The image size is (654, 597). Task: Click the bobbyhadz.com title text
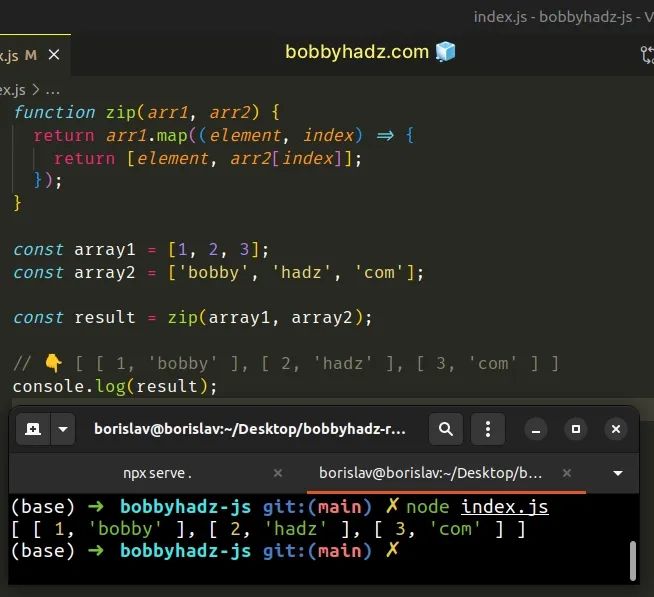(x=357, y=52)
